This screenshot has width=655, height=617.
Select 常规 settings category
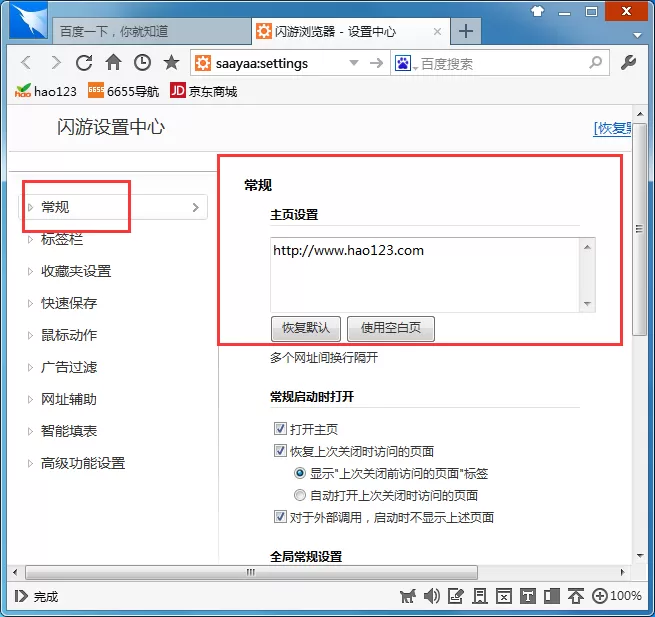114,207
